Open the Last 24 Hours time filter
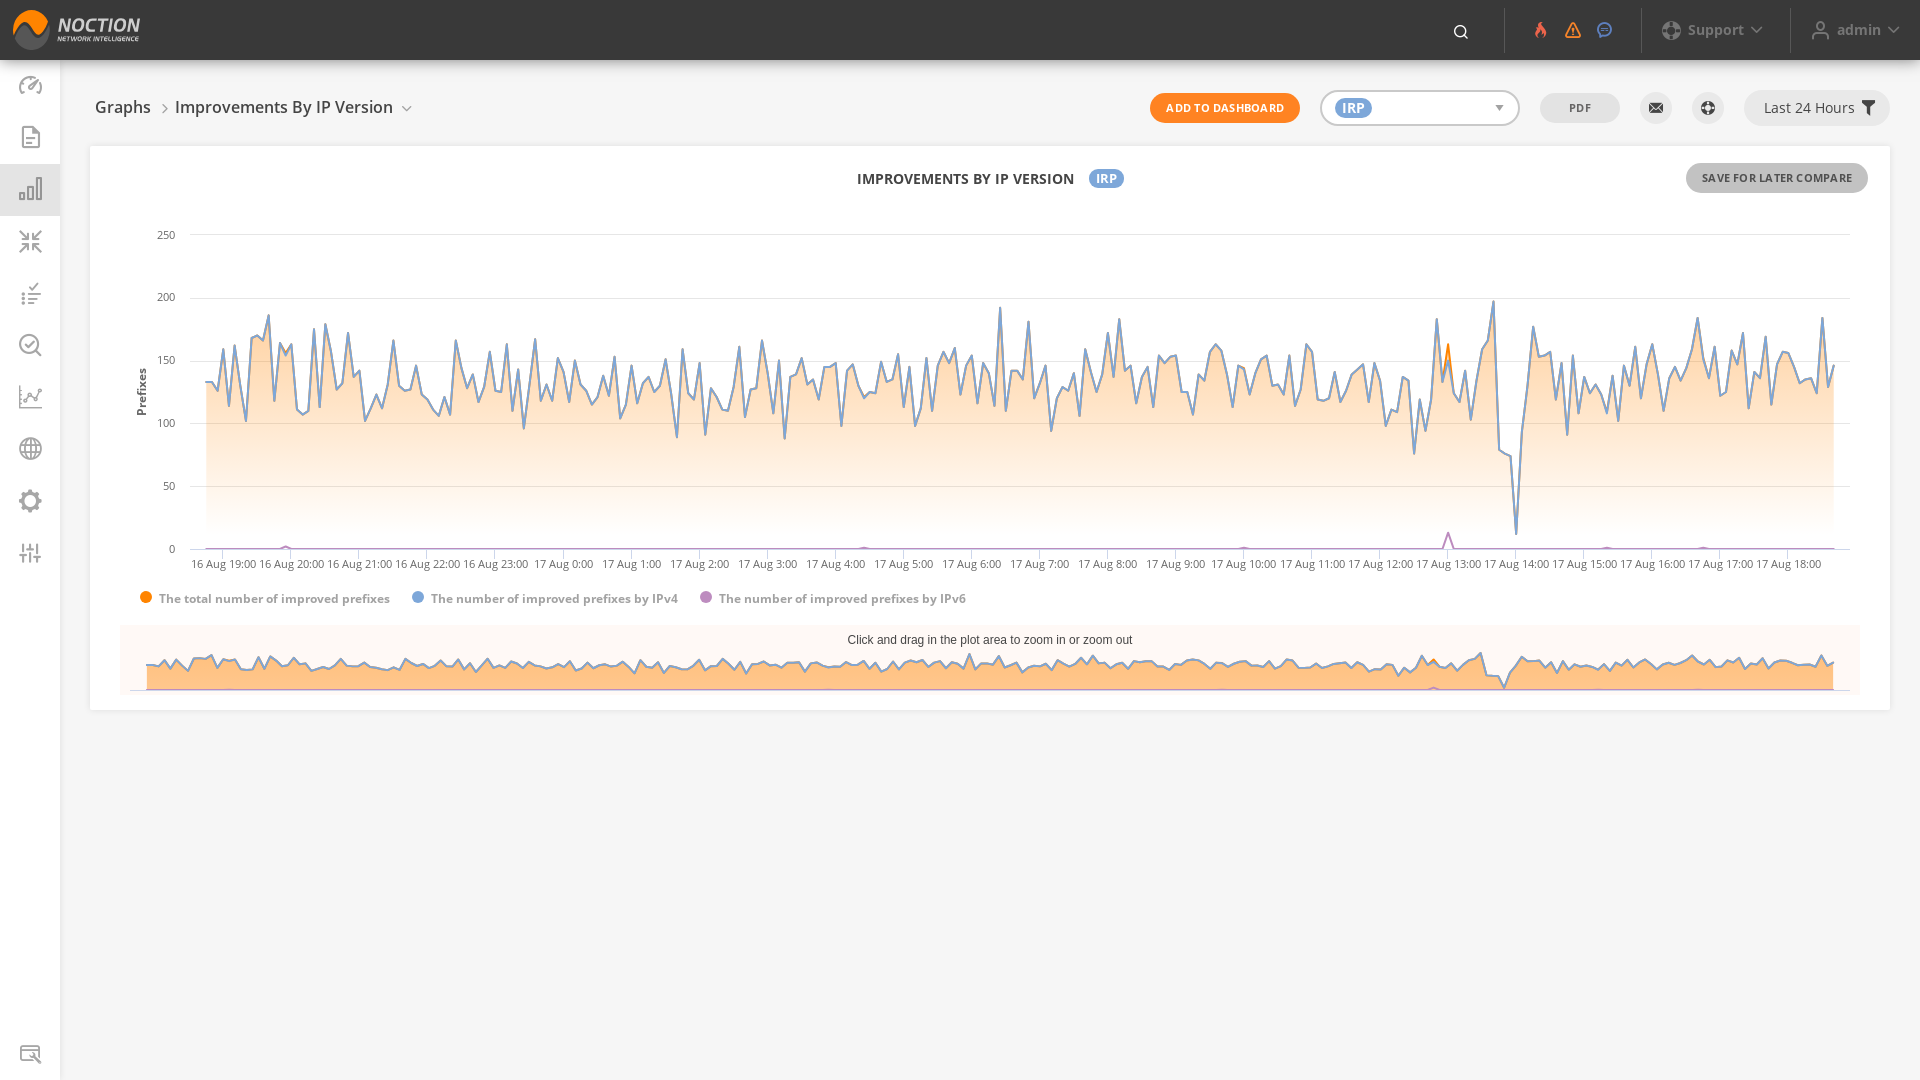The width and height of the screenshot is (1920, 1080). pyautogui.click(x=1817, y=108)
